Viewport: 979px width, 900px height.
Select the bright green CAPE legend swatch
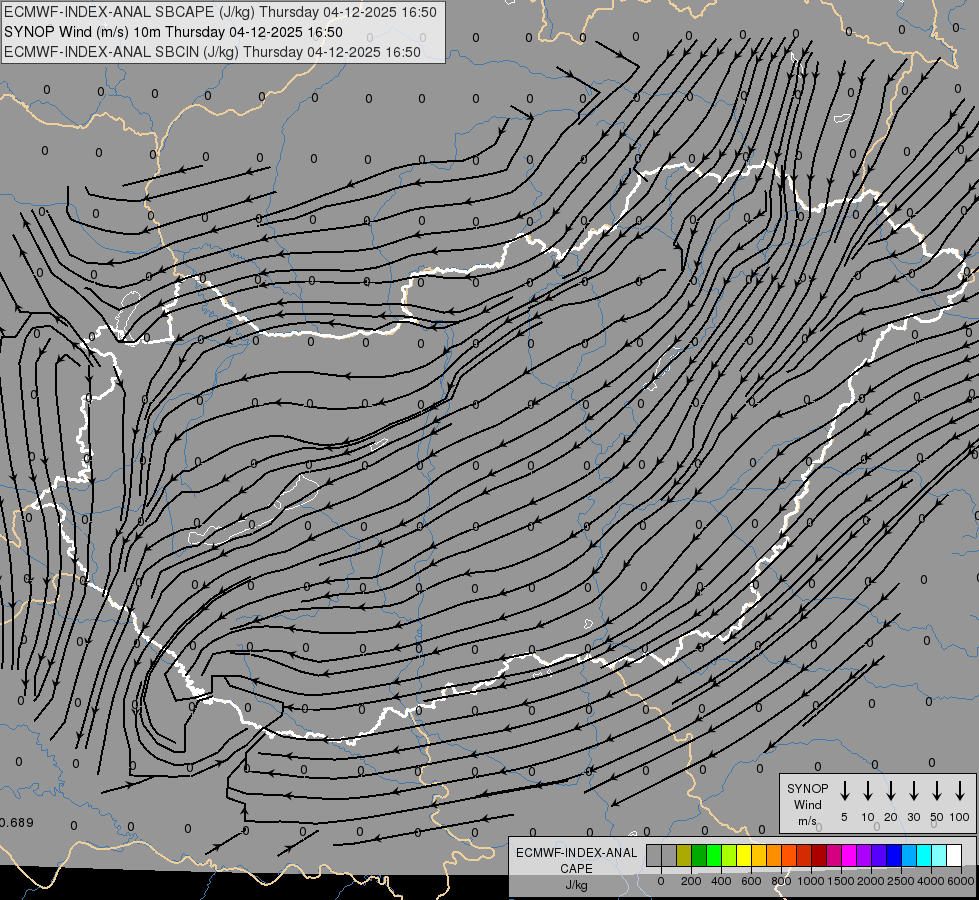714,855
